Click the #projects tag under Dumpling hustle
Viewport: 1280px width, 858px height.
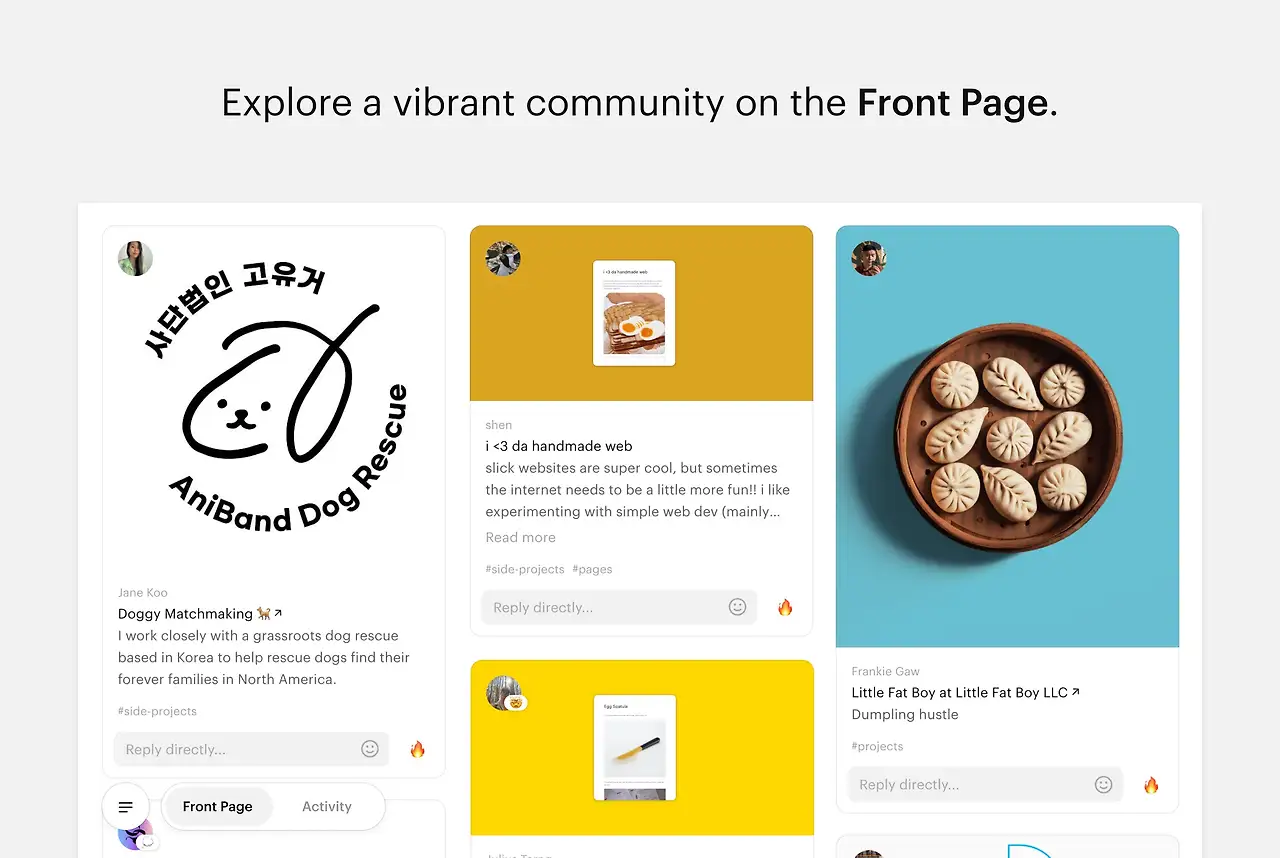click(x=877, y=746)
